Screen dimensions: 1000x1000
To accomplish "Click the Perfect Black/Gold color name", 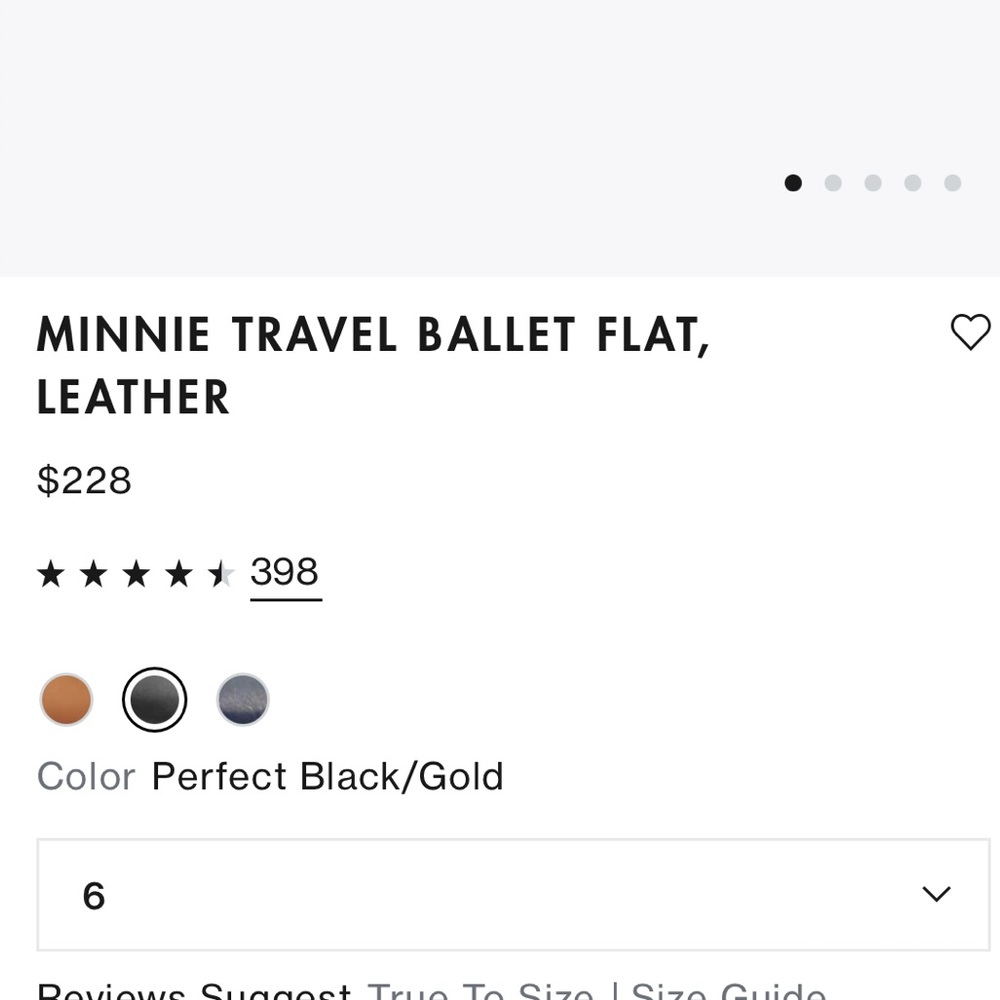I will (327, 776).
